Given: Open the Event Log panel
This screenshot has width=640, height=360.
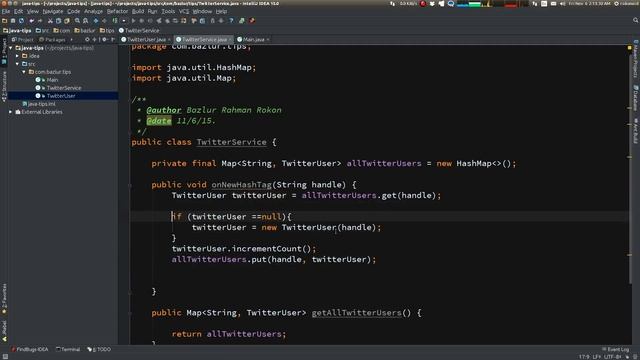Looking at the screenshot, I should [x=616, y=349].
